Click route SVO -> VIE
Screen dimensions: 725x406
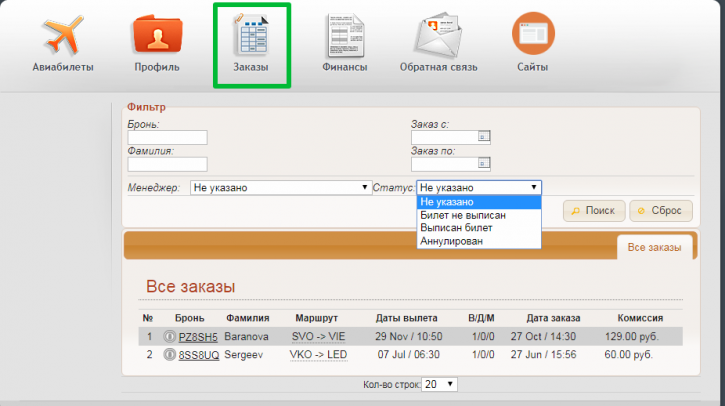(319, 337)
